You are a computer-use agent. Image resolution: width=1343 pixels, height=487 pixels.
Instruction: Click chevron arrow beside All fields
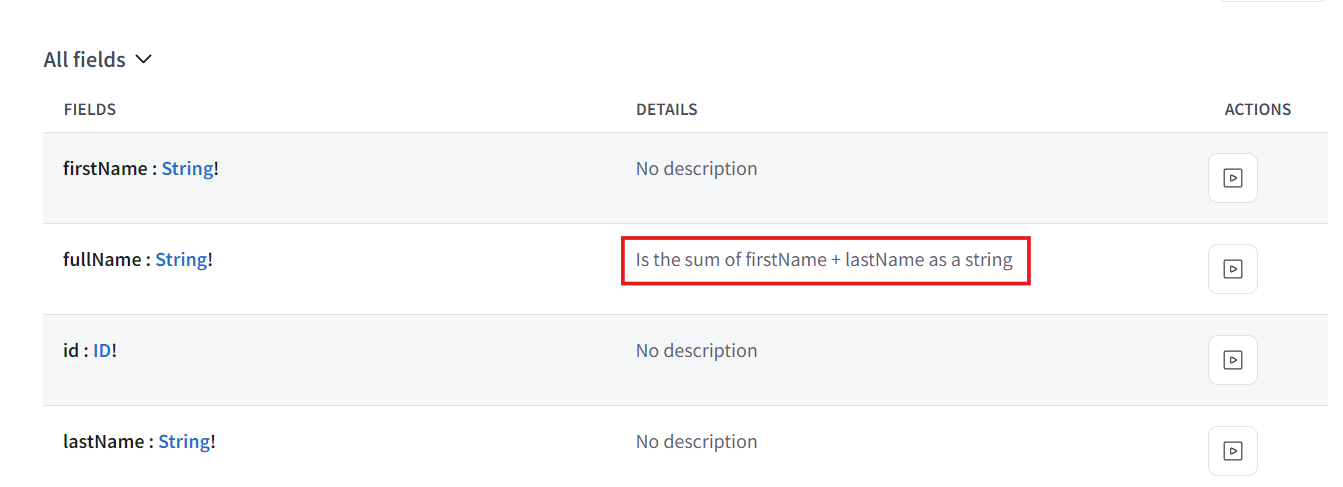(x=143, y=60)
